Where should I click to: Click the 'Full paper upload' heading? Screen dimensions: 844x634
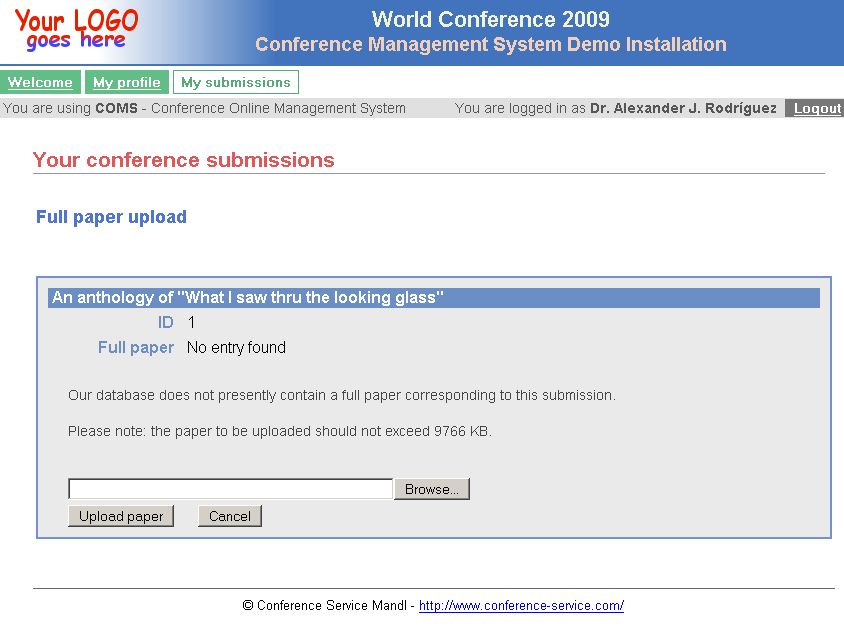111,217
